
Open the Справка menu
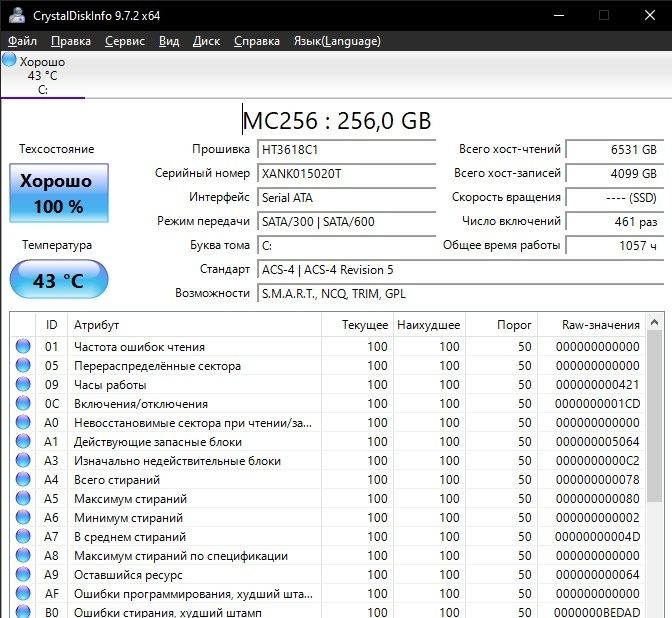point(257,41)
